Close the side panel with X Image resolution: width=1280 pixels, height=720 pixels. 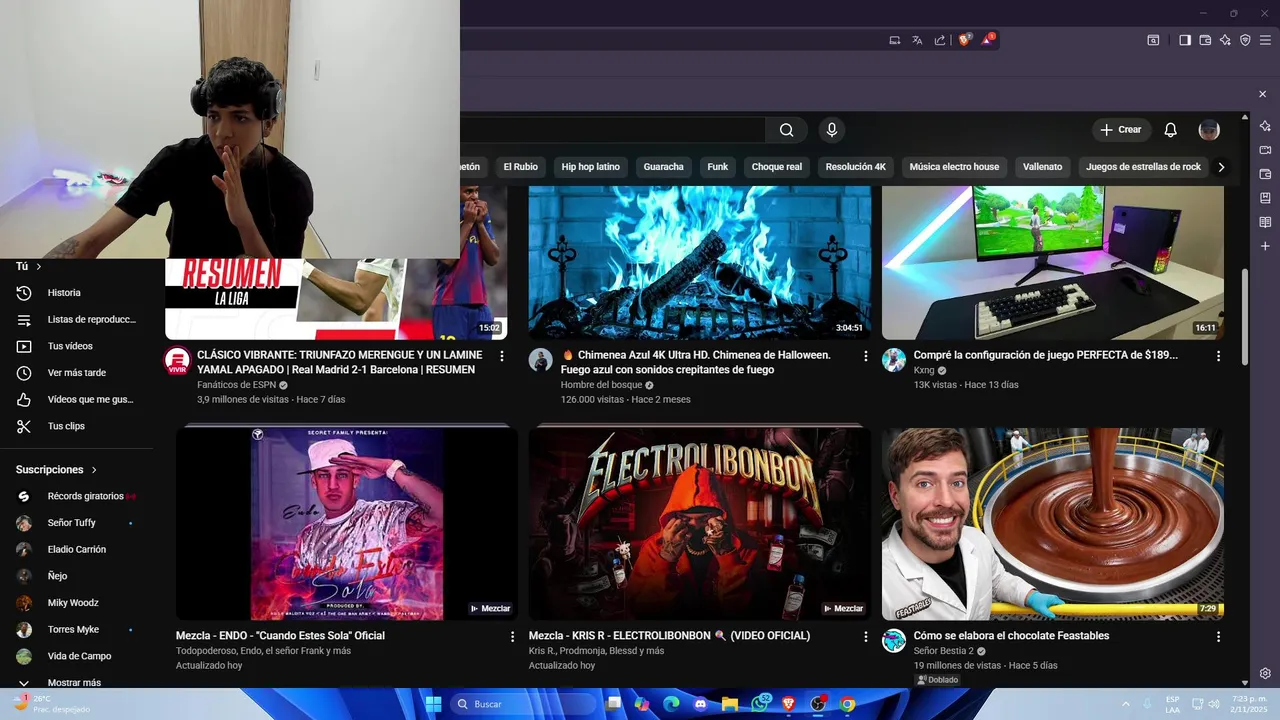tap(1262, 94)
